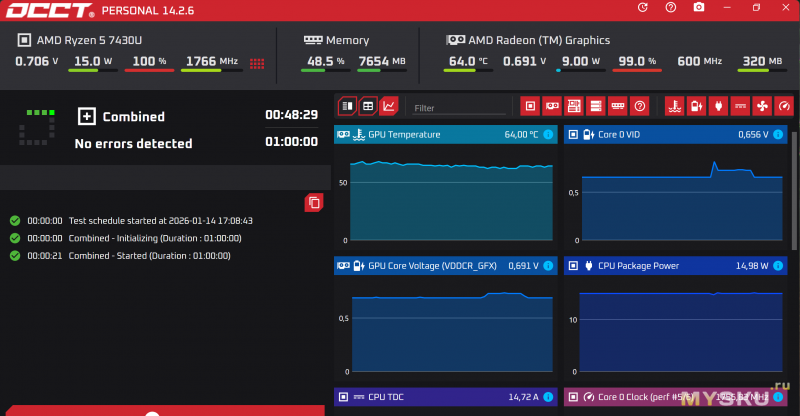Select the split panel layout view
800x416 pixels.
(x=347, y=106)
